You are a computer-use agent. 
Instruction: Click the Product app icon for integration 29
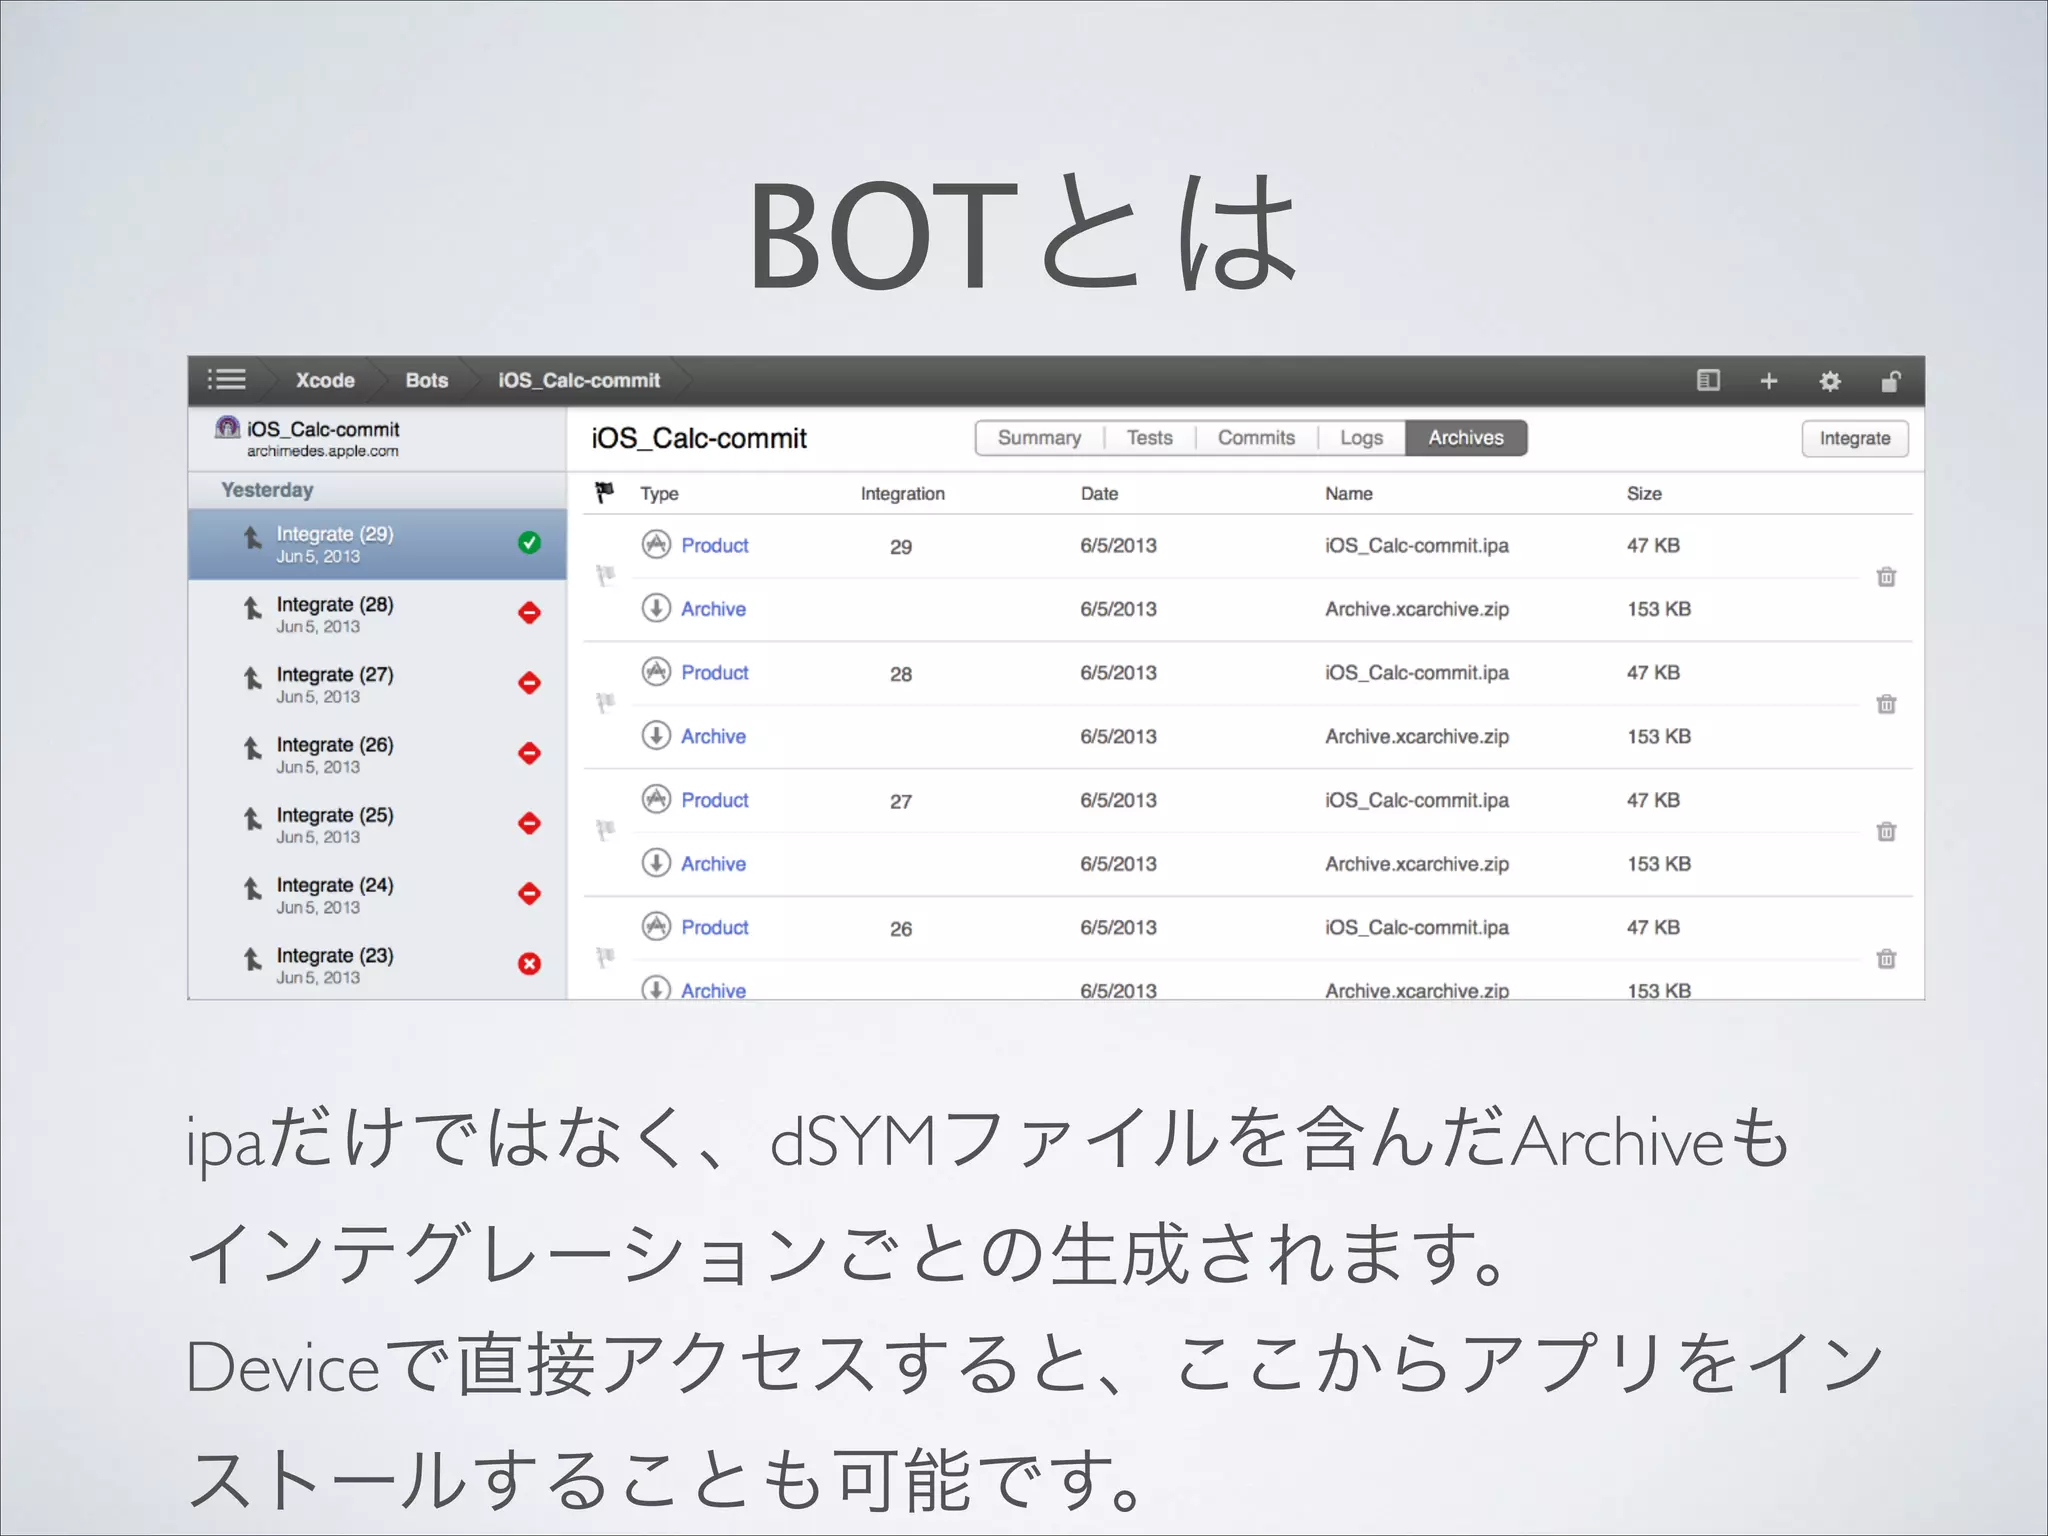(656, 544)
